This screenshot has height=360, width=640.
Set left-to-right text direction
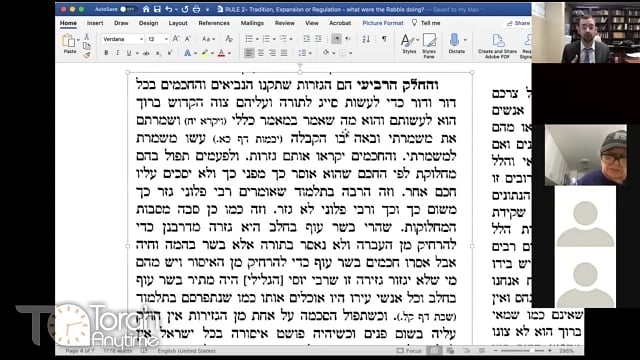pos(336,39)
